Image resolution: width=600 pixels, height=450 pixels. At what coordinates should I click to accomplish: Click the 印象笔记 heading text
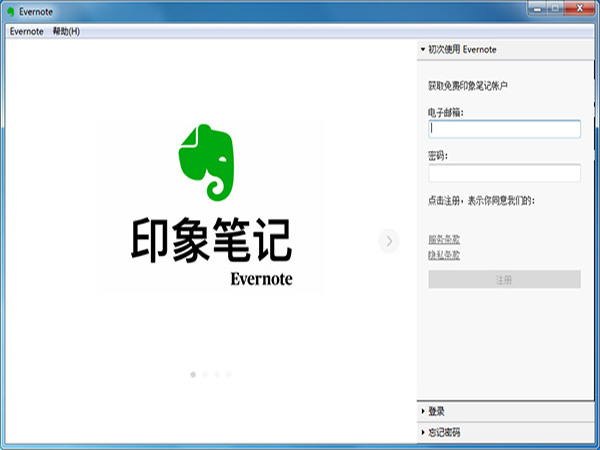tap(212, 240)
